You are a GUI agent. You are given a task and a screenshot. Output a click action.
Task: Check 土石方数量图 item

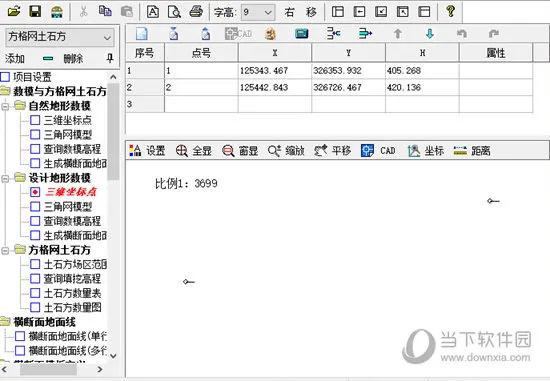point(35,307)
